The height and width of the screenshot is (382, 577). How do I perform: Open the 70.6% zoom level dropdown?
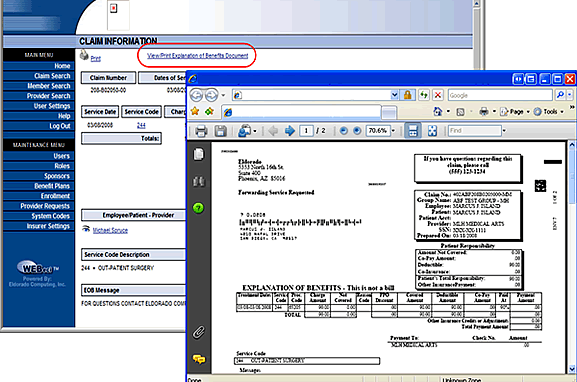pos(393,131)
